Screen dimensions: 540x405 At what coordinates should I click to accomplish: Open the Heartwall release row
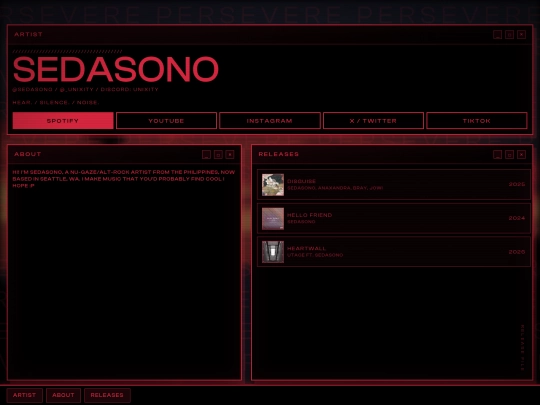click(x=394, y=252)
